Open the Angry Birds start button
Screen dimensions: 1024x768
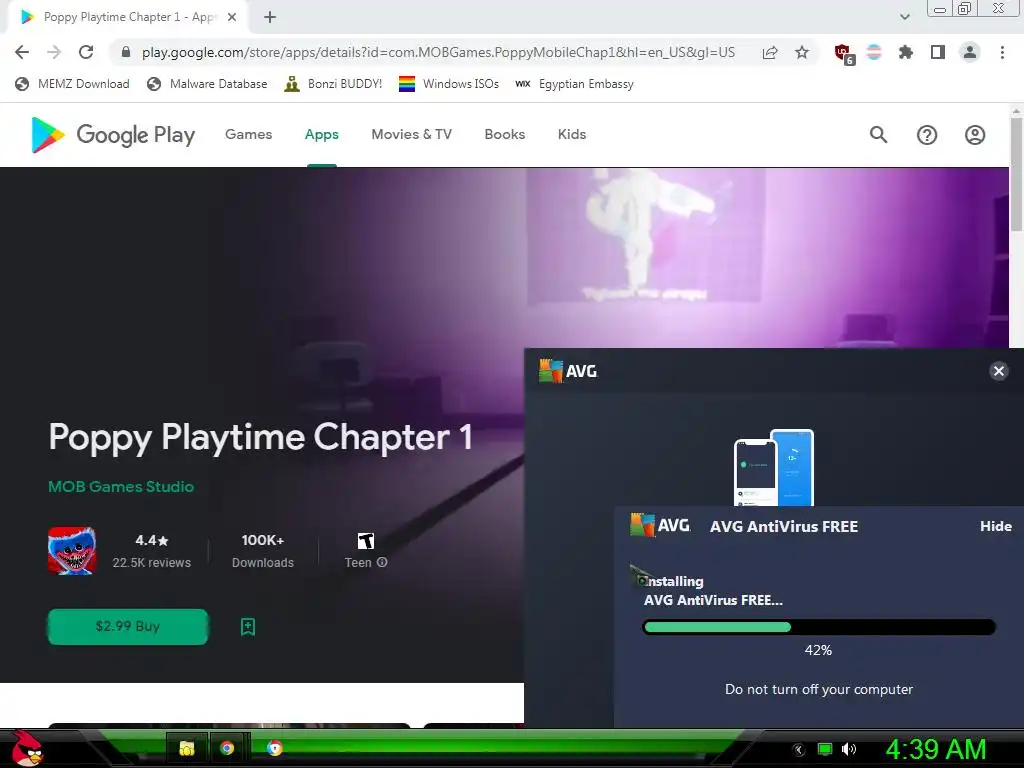[x=27, y=748]
